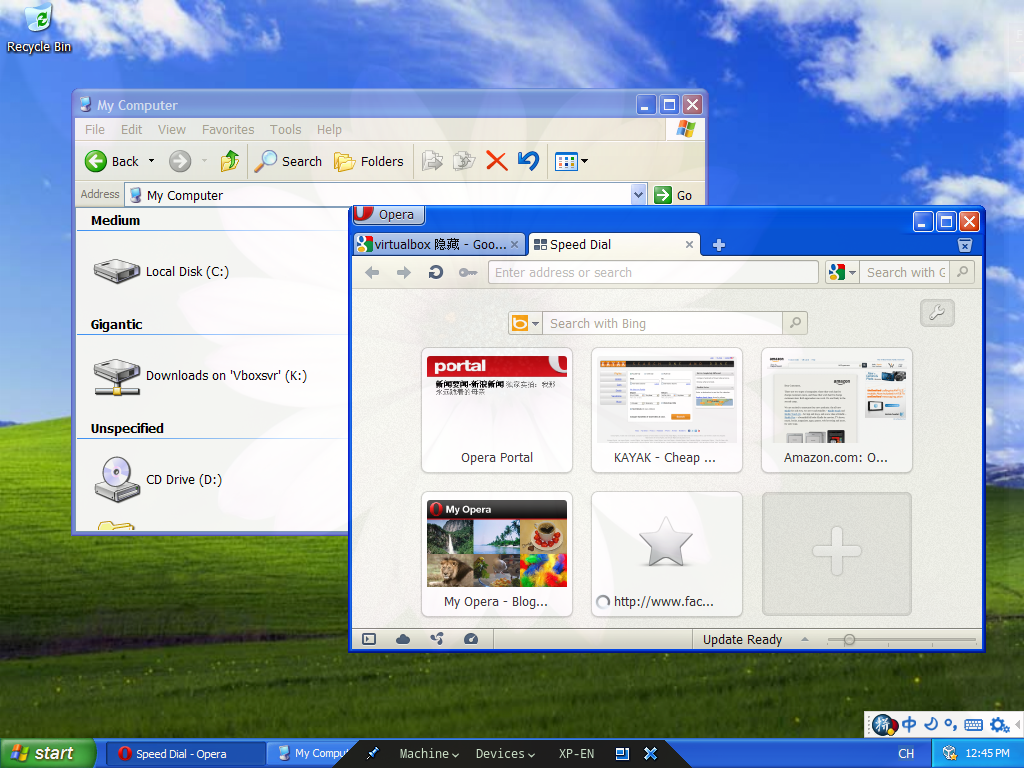Viewport: 1024px width, 768px height.
Task: Open the File menu in My Computer
Action: point(95,129)
